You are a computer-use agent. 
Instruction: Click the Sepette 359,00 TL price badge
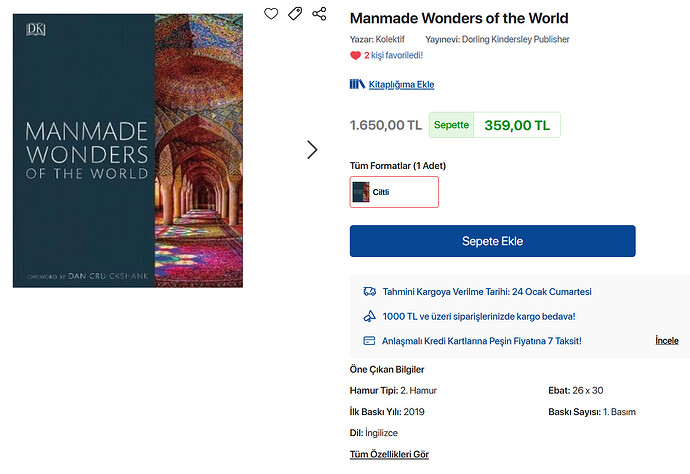(x=495, y=125)
